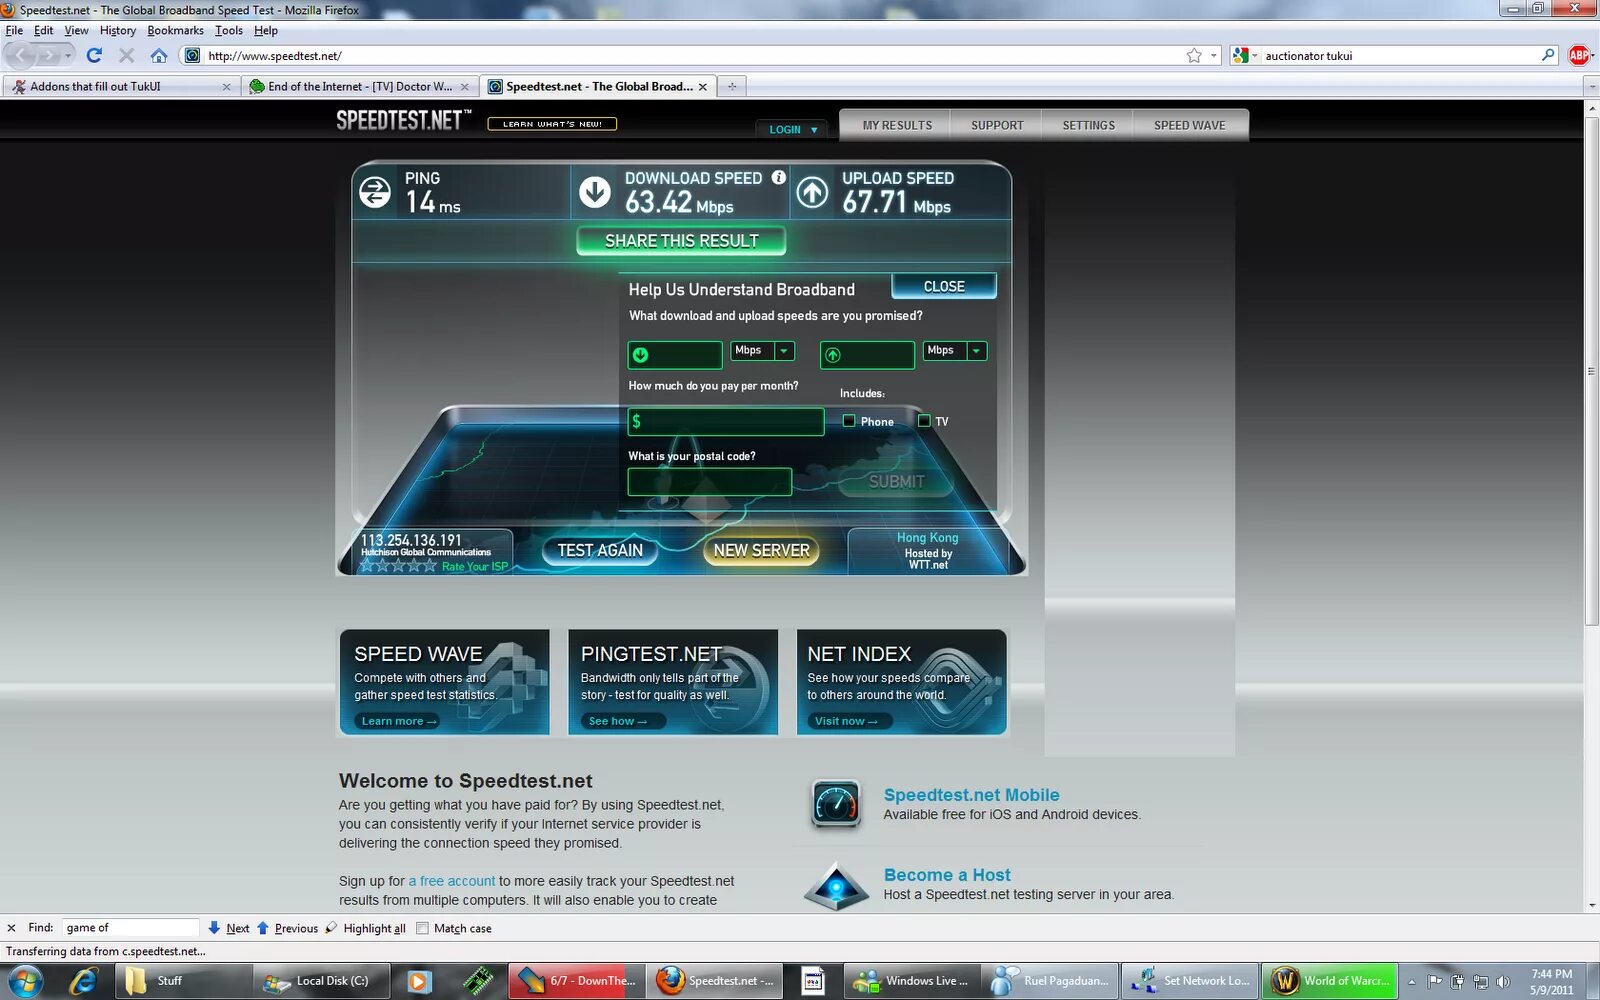Open Internet Explorer from taskbar
1600x1000 pixels.
tap(84, 981)
